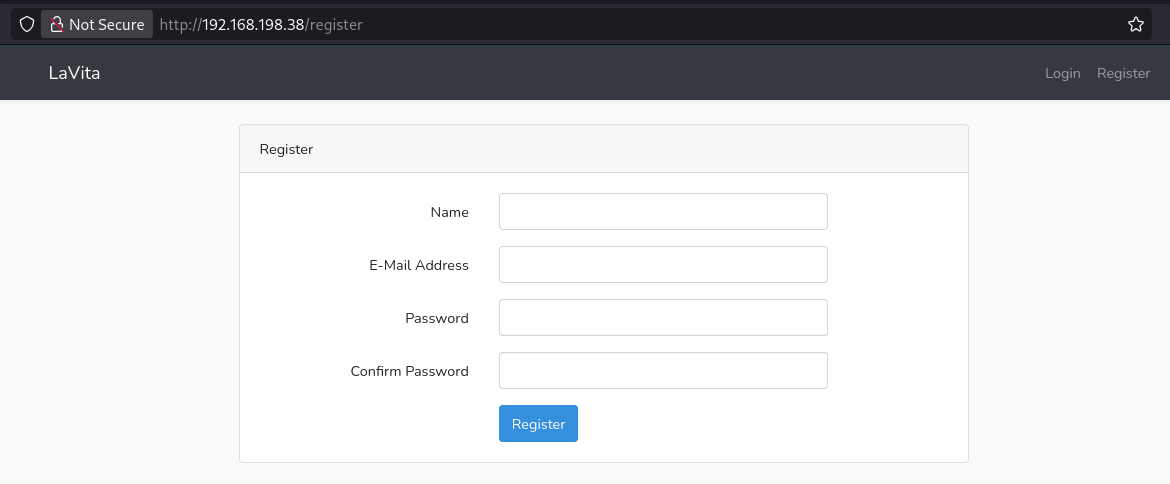Click the Confirm Password label

[410, 371]
